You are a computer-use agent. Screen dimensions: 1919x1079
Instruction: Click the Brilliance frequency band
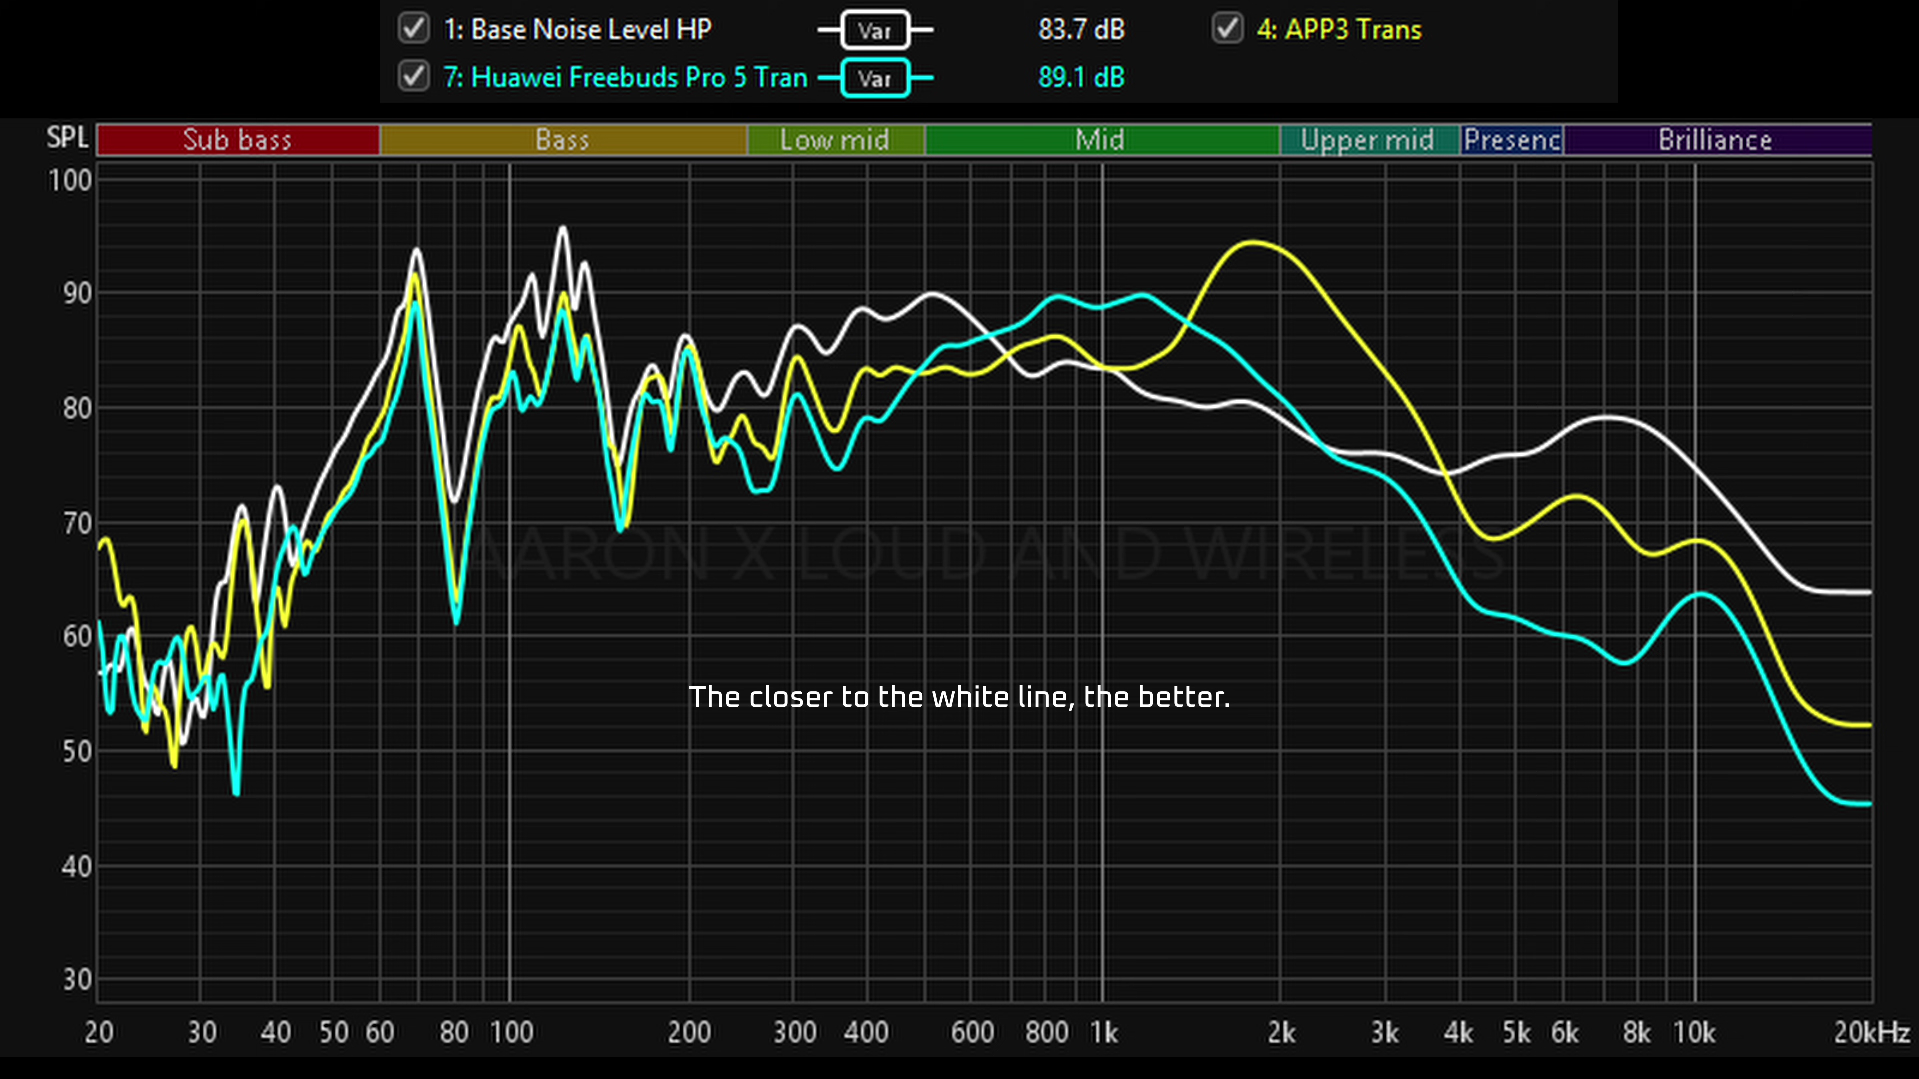point(1717,140)
